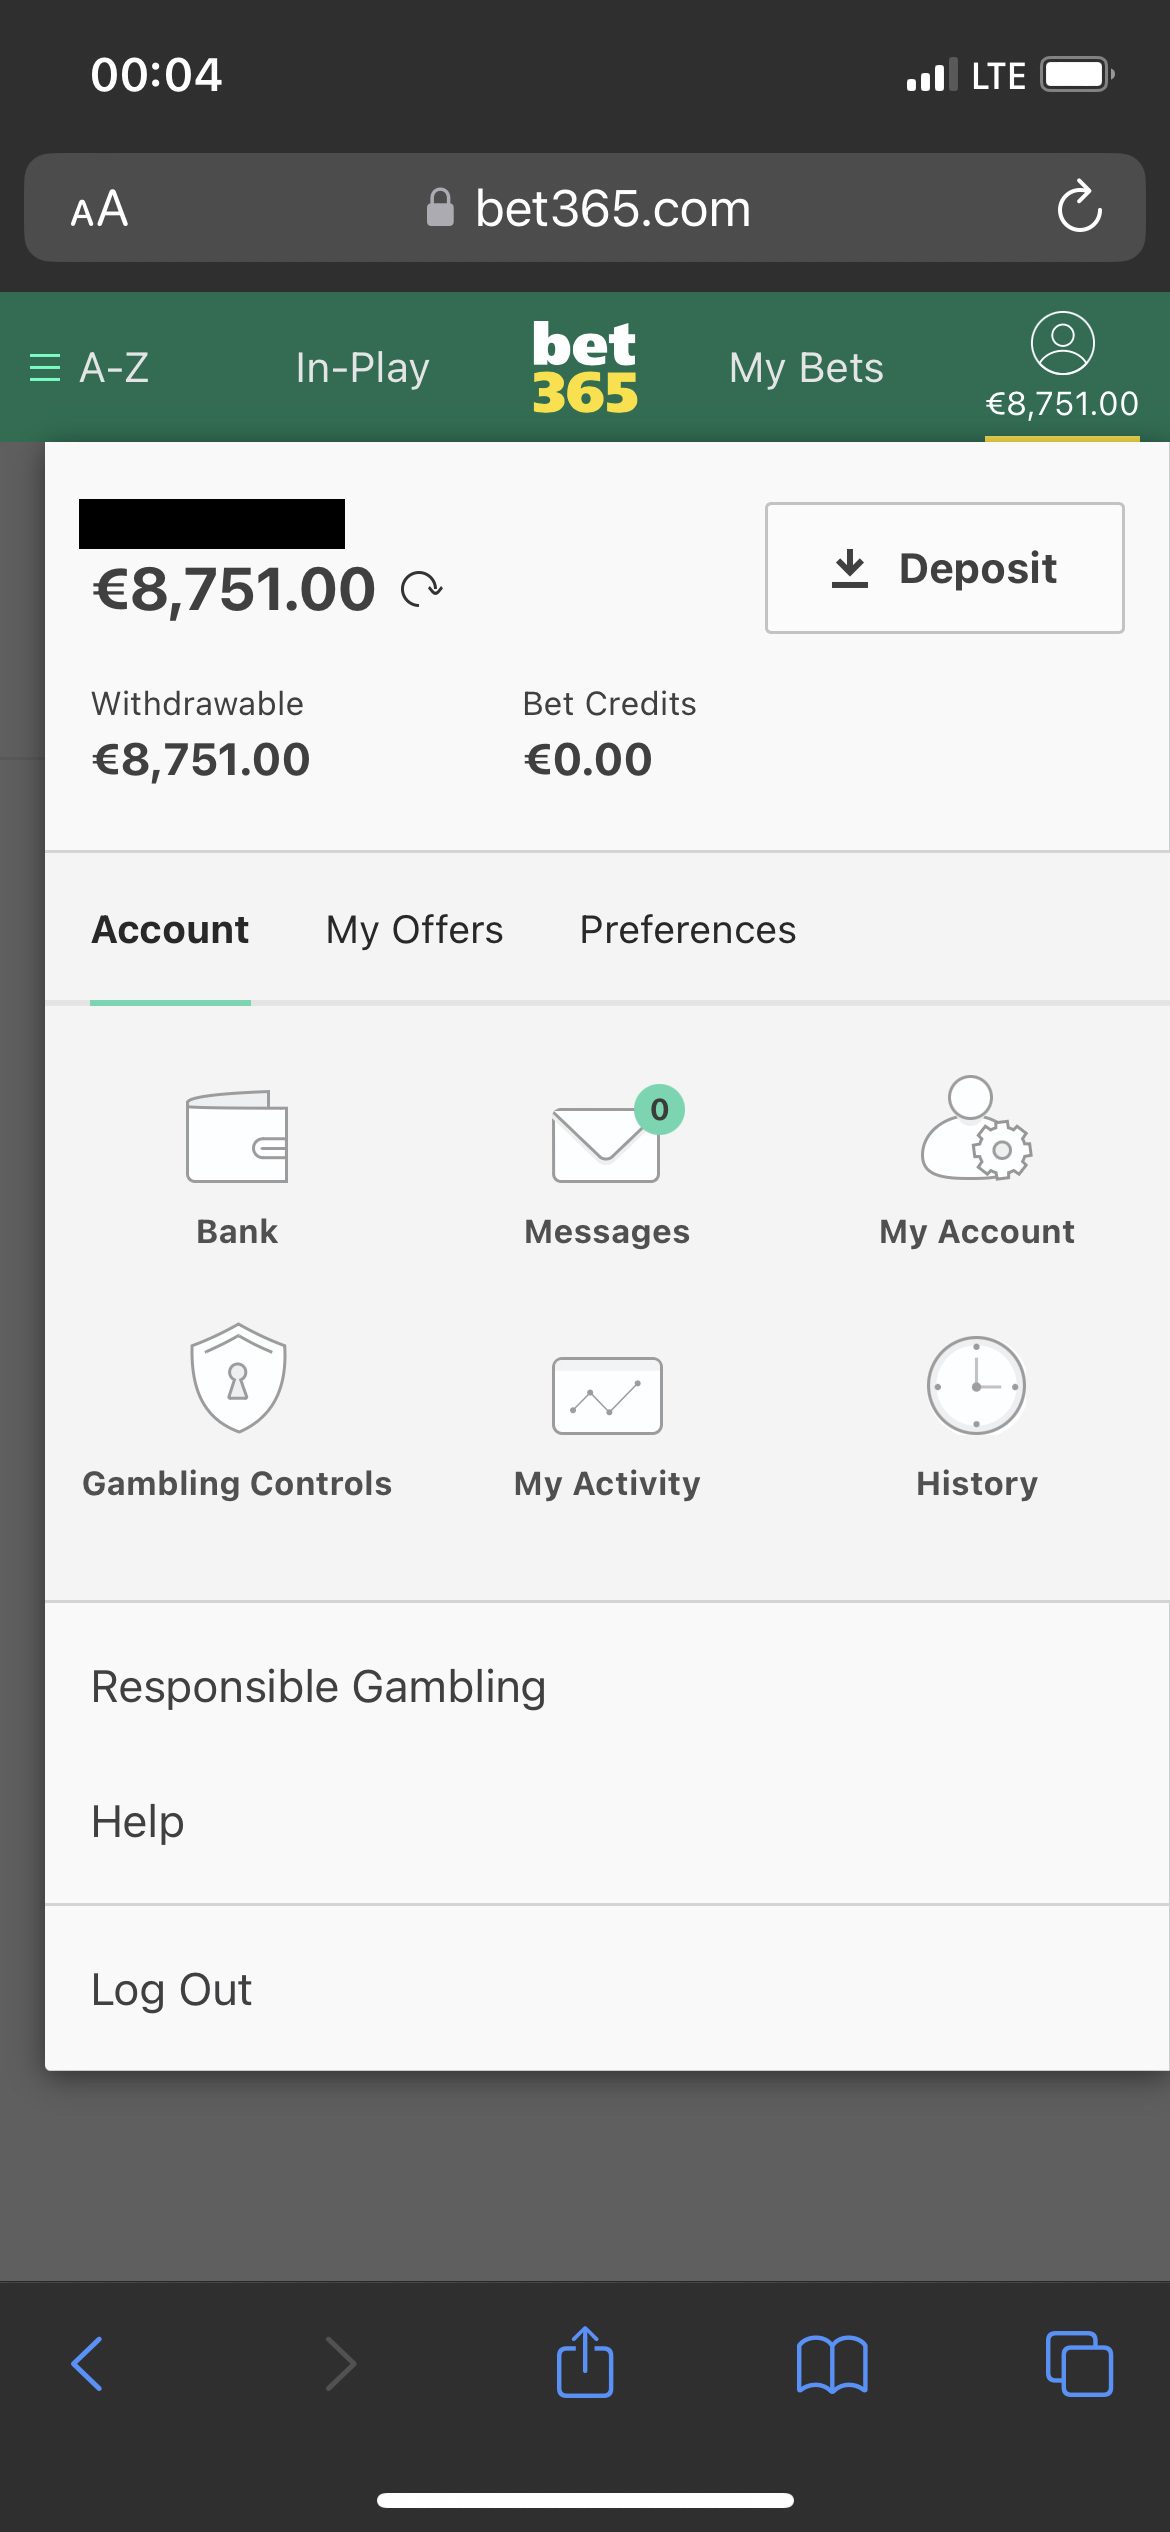Open Gambling Controls shield icon
1170x2532 pixels.
238,1378
